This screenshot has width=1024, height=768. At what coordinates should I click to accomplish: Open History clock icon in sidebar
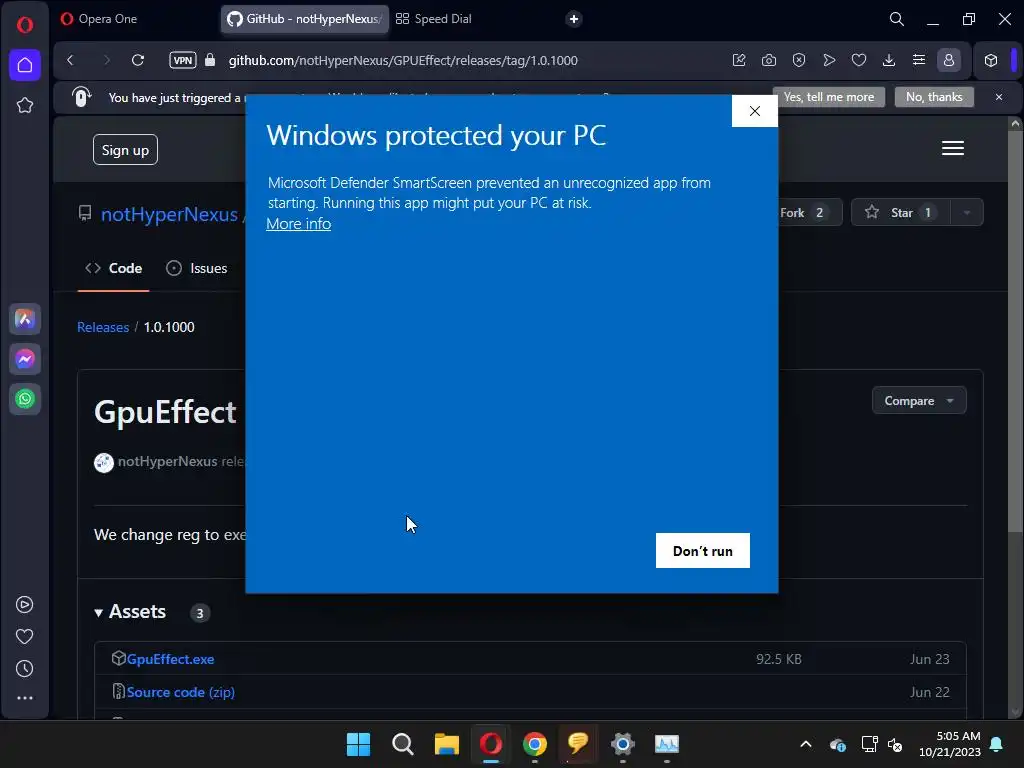25,669
